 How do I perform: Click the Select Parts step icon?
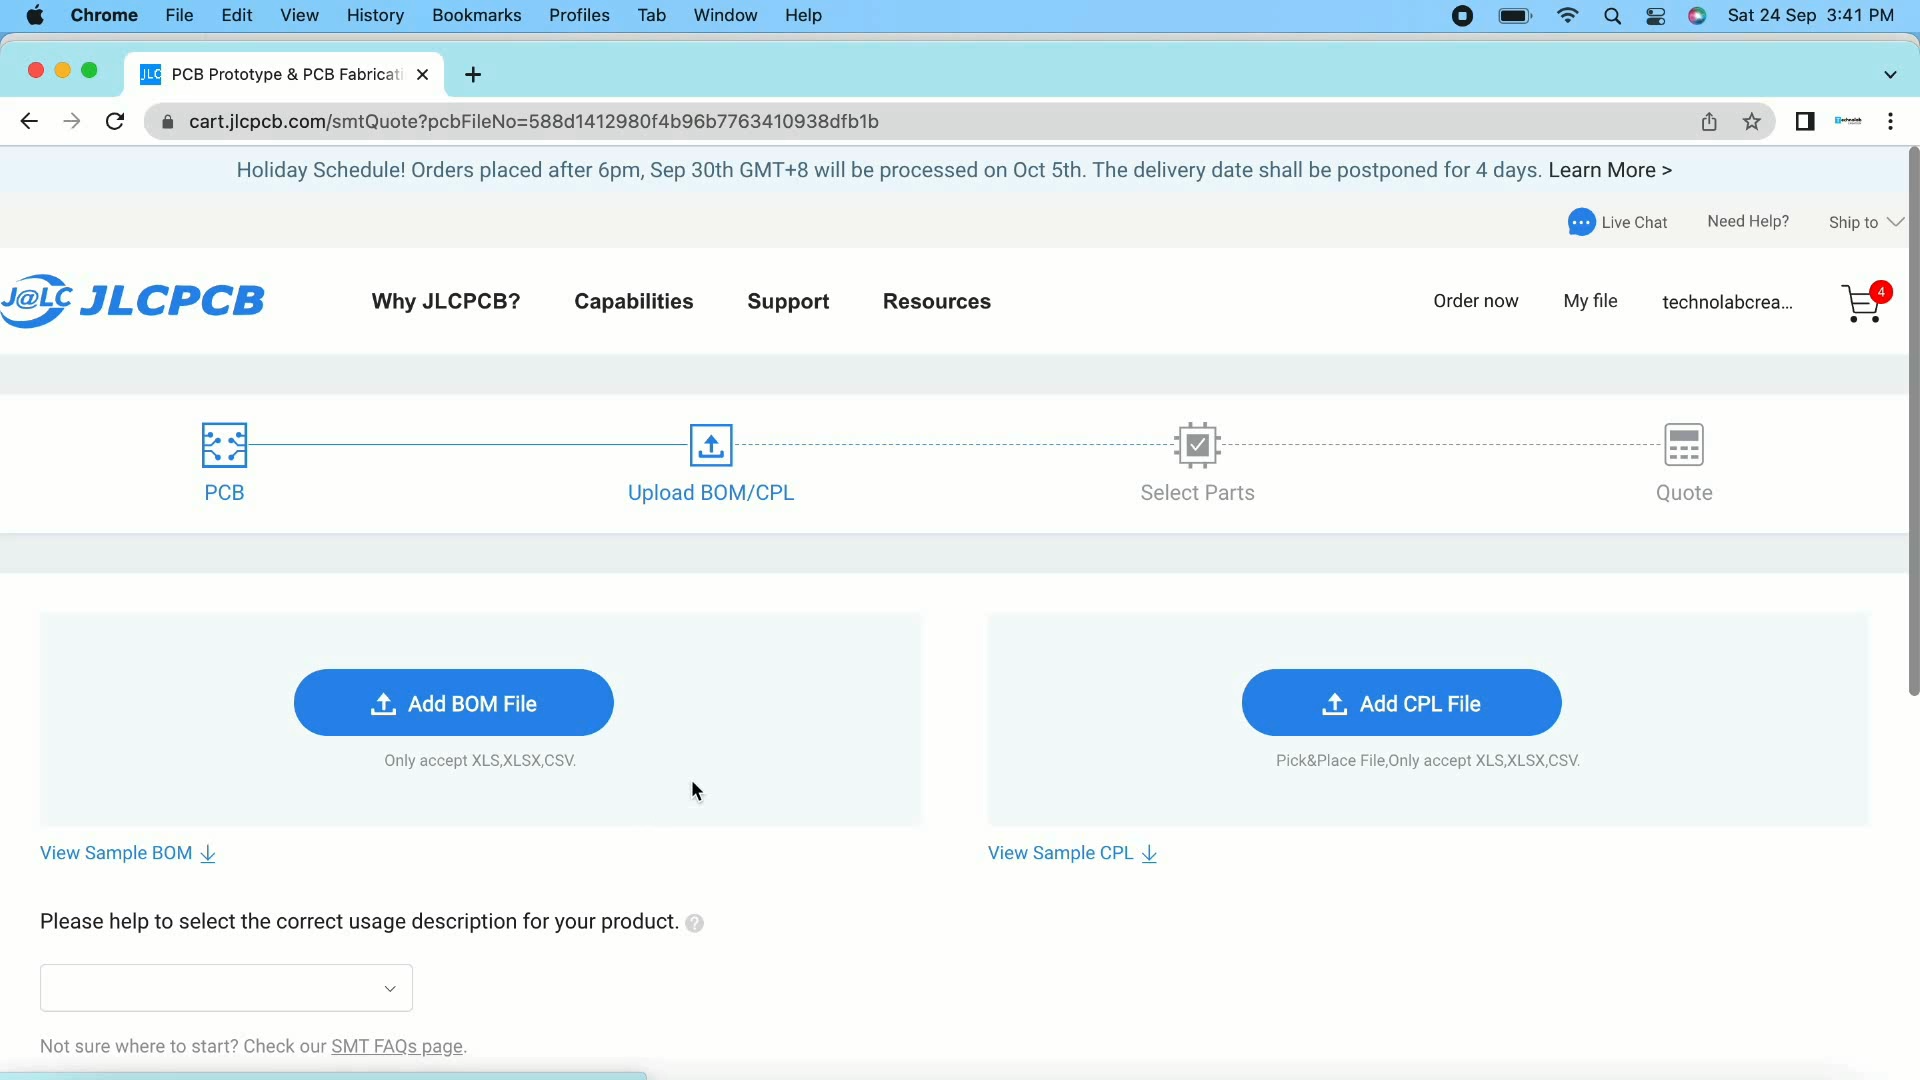pyautogui.click(x=1197, y=445)
